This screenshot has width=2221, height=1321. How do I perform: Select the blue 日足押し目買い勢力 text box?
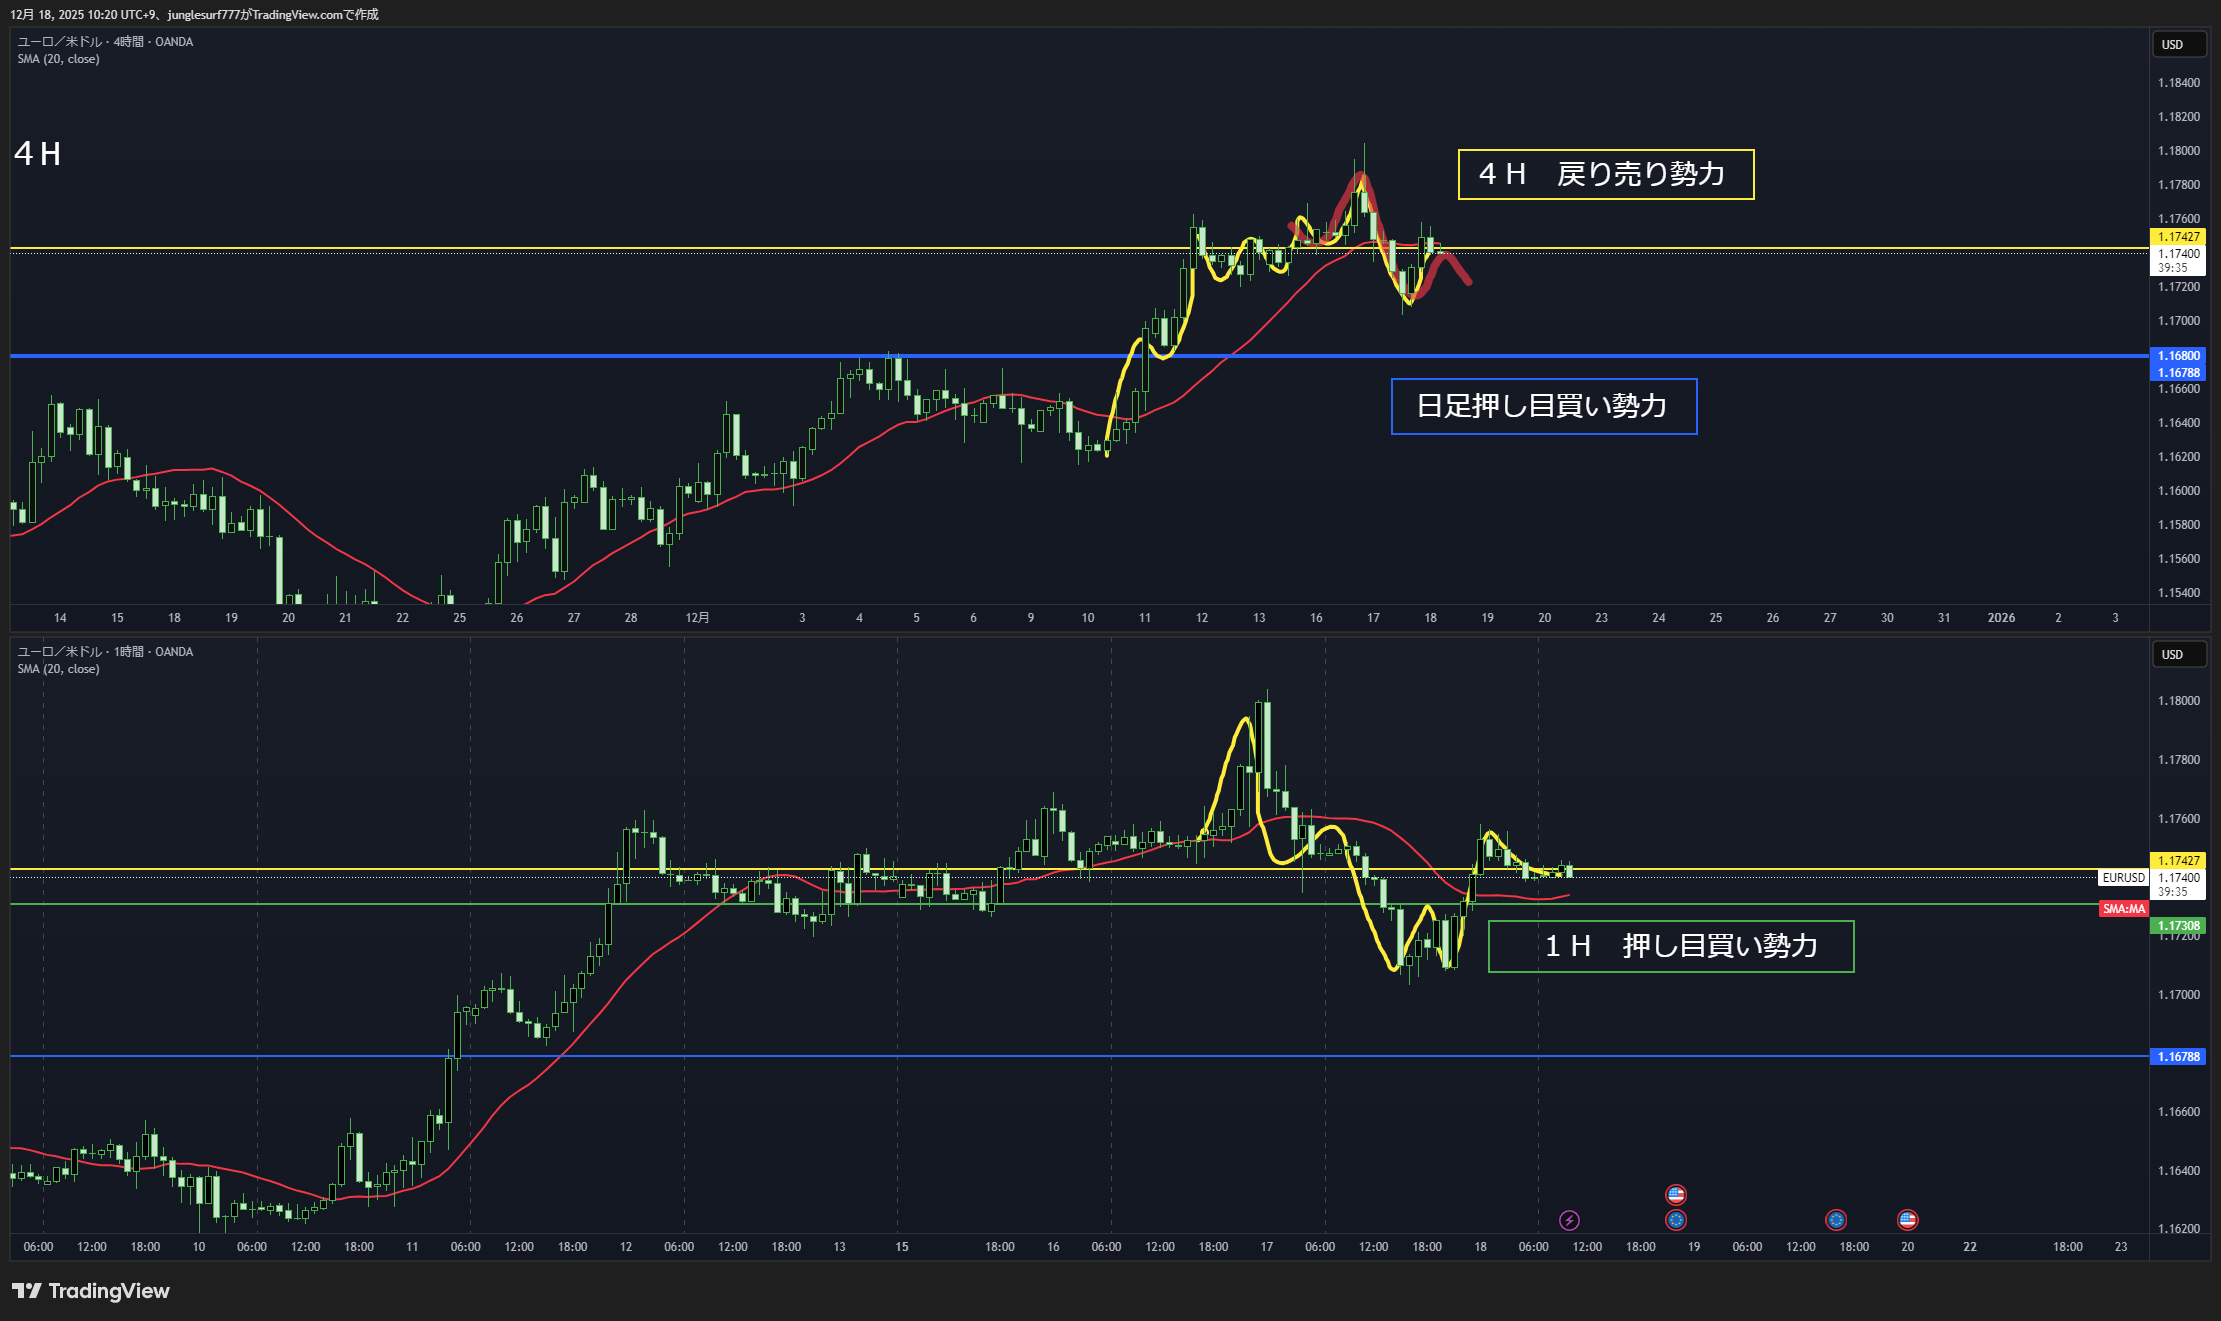(1543, 406)
